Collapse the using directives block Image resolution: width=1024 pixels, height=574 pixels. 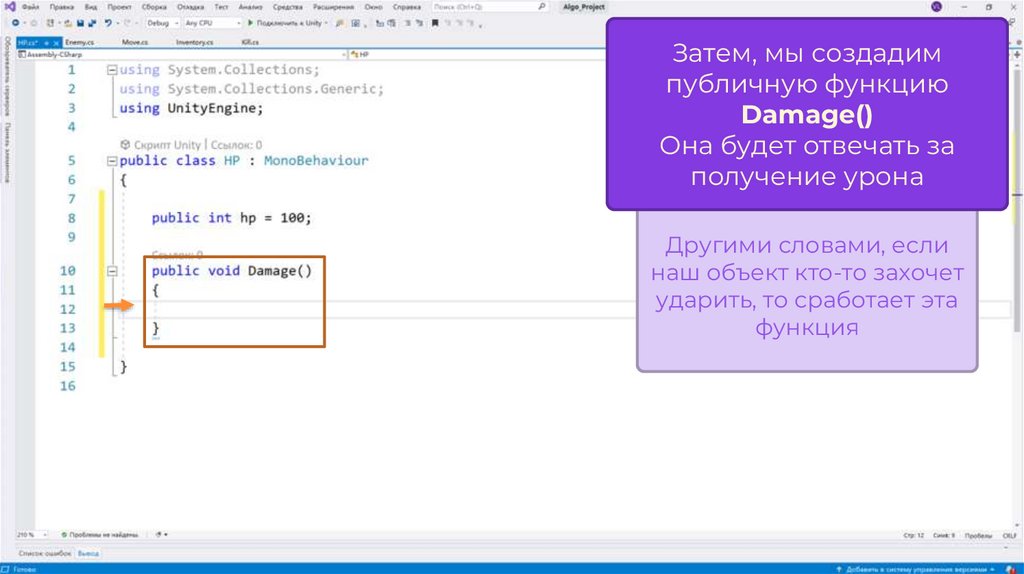[112, 70]
